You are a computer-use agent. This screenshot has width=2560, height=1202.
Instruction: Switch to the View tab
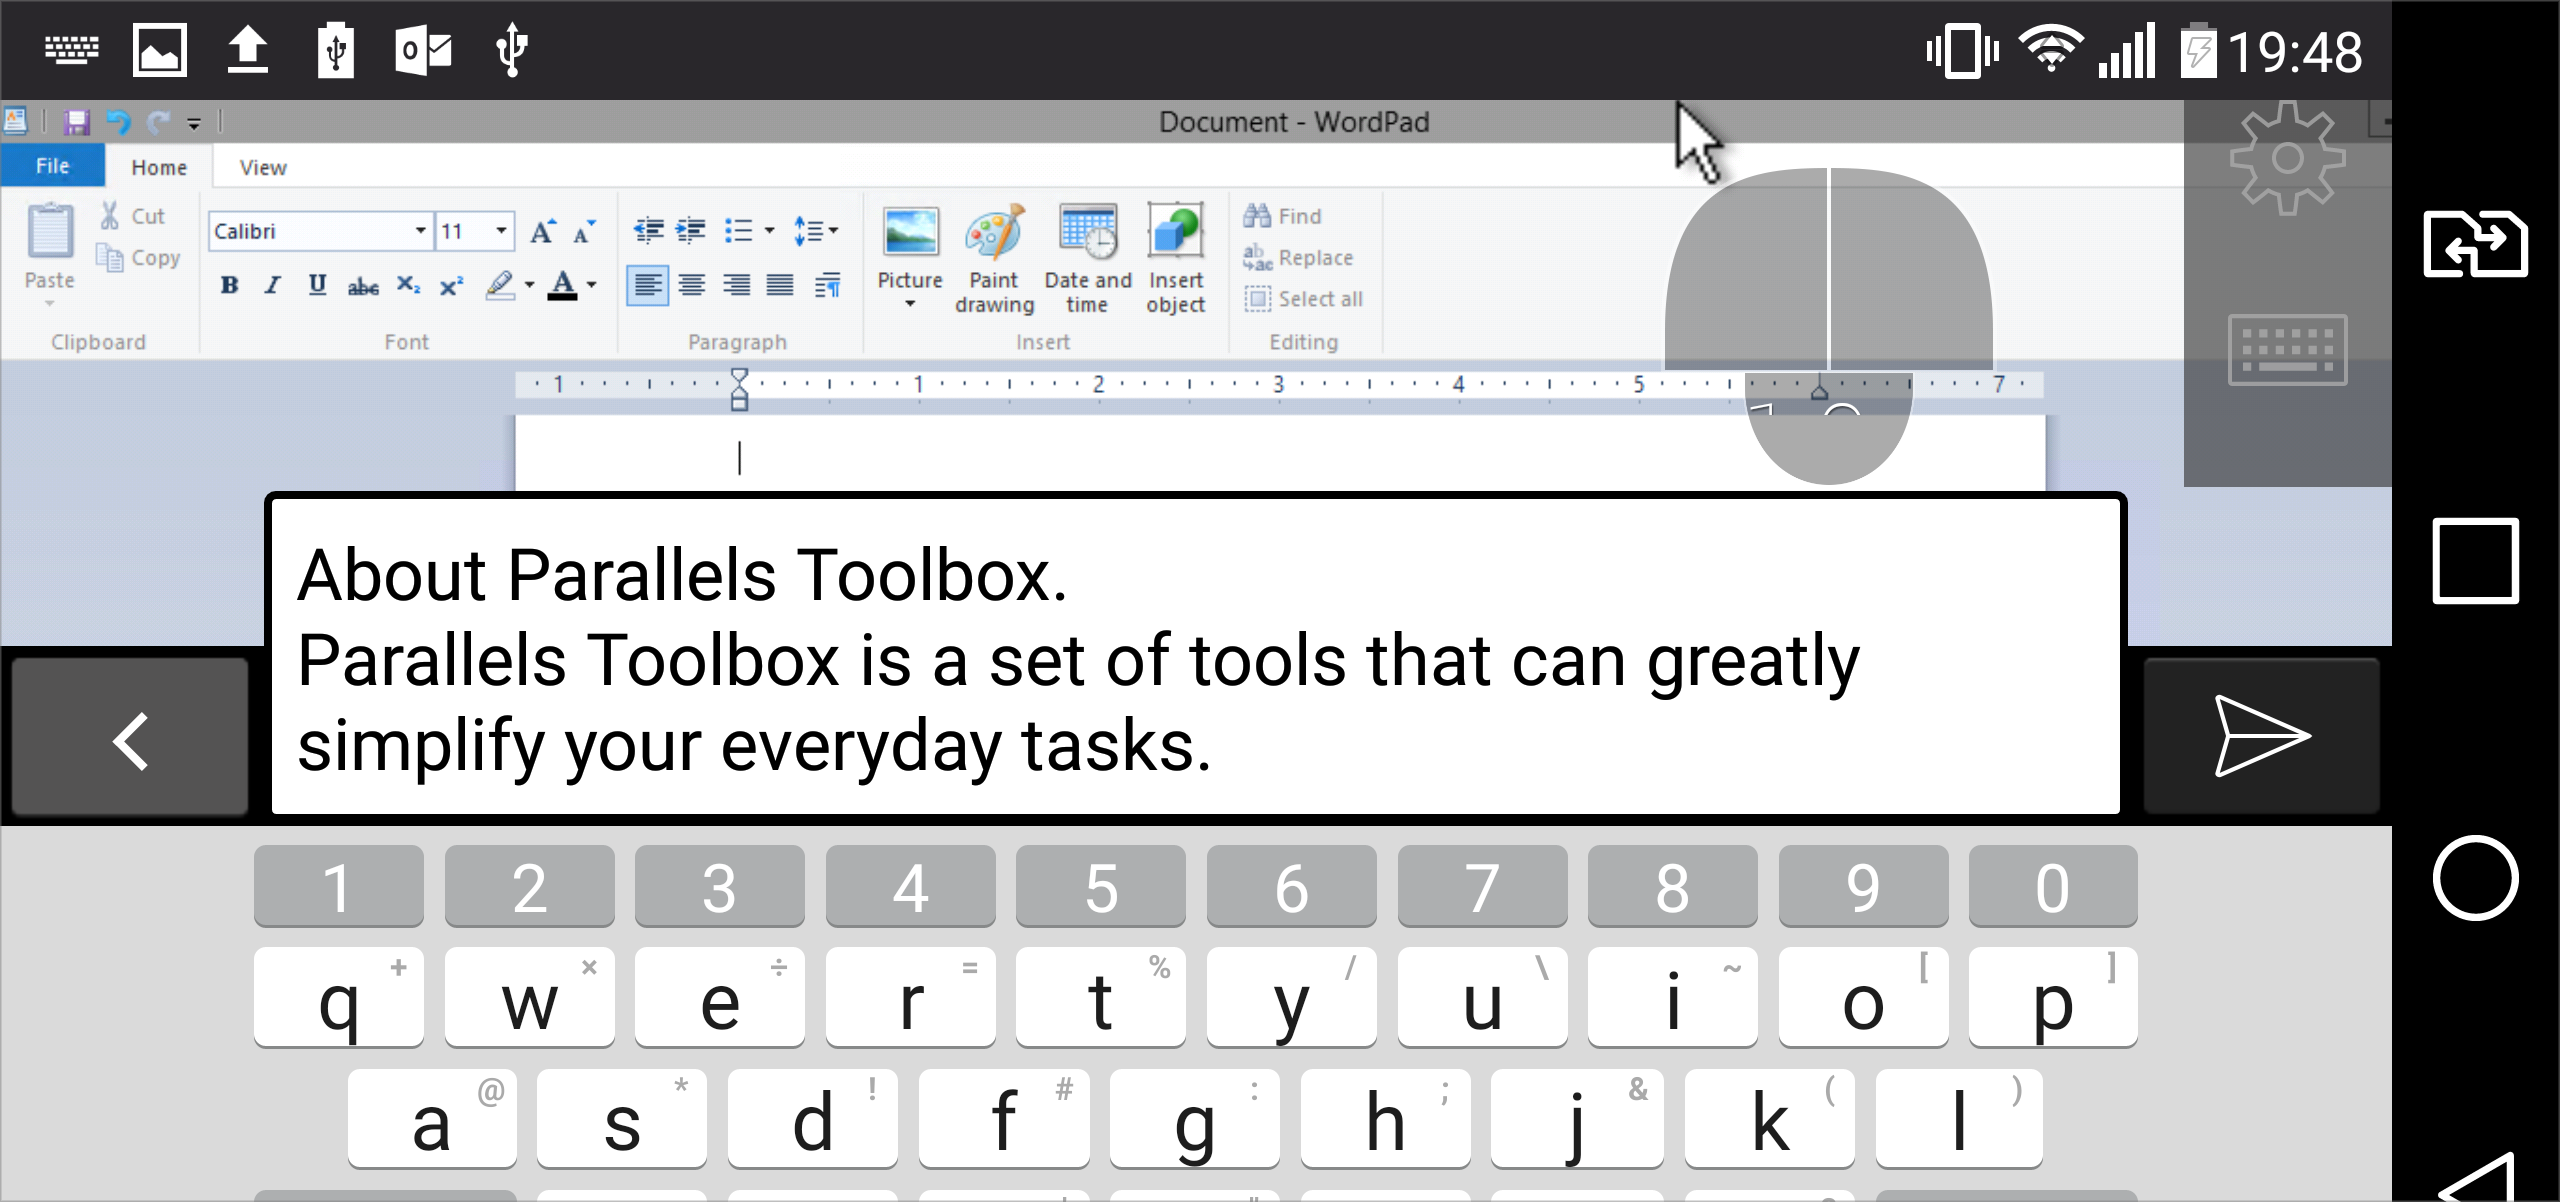[263, 168]
